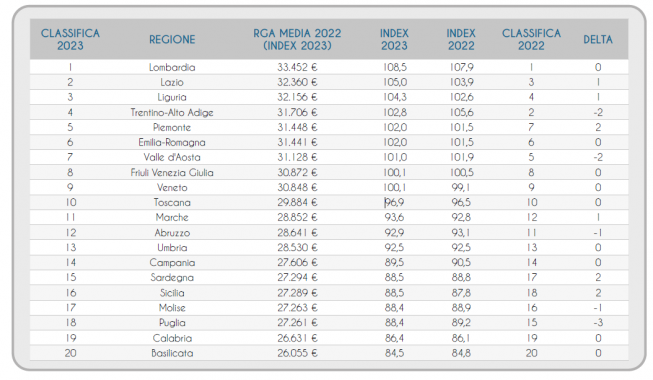653x380 pixels.
Task: Click the RGA MEDIA 2022 header
Action: click(297, 40)
